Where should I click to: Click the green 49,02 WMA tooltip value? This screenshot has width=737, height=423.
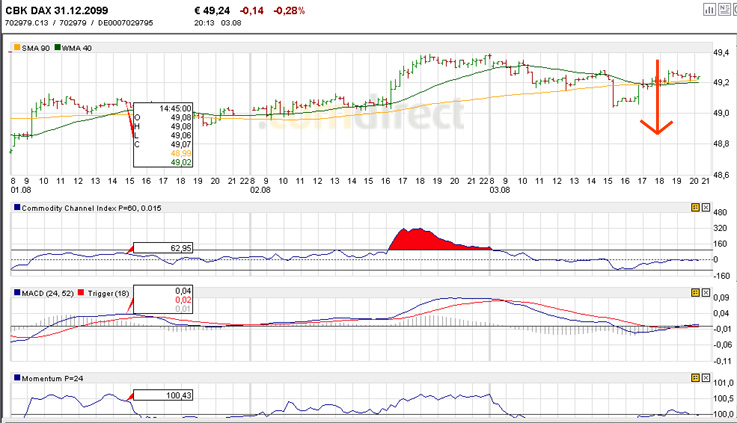(180, 162)
